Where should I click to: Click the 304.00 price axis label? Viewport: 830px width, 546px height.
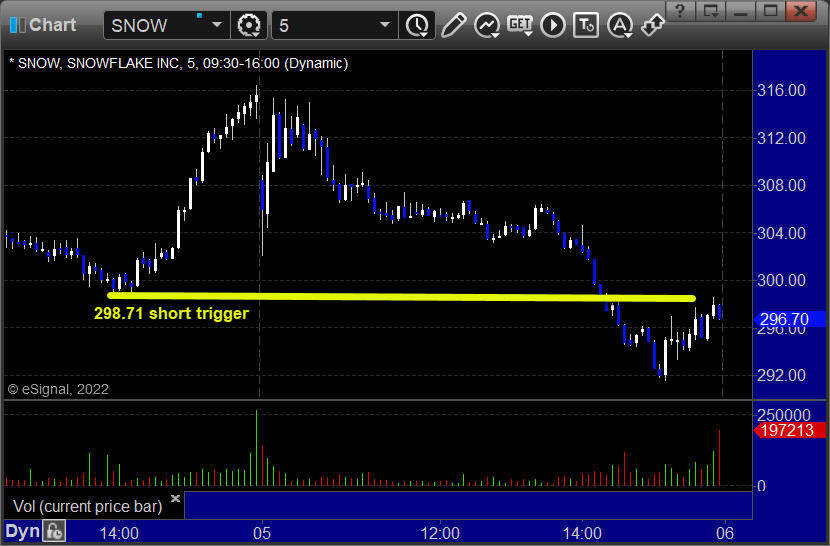click(781, 233)
